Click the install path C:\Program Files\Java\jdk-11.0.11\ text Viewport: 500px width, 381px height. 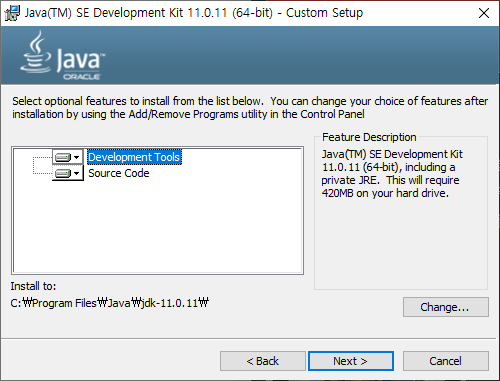click(x=109, y=303)
